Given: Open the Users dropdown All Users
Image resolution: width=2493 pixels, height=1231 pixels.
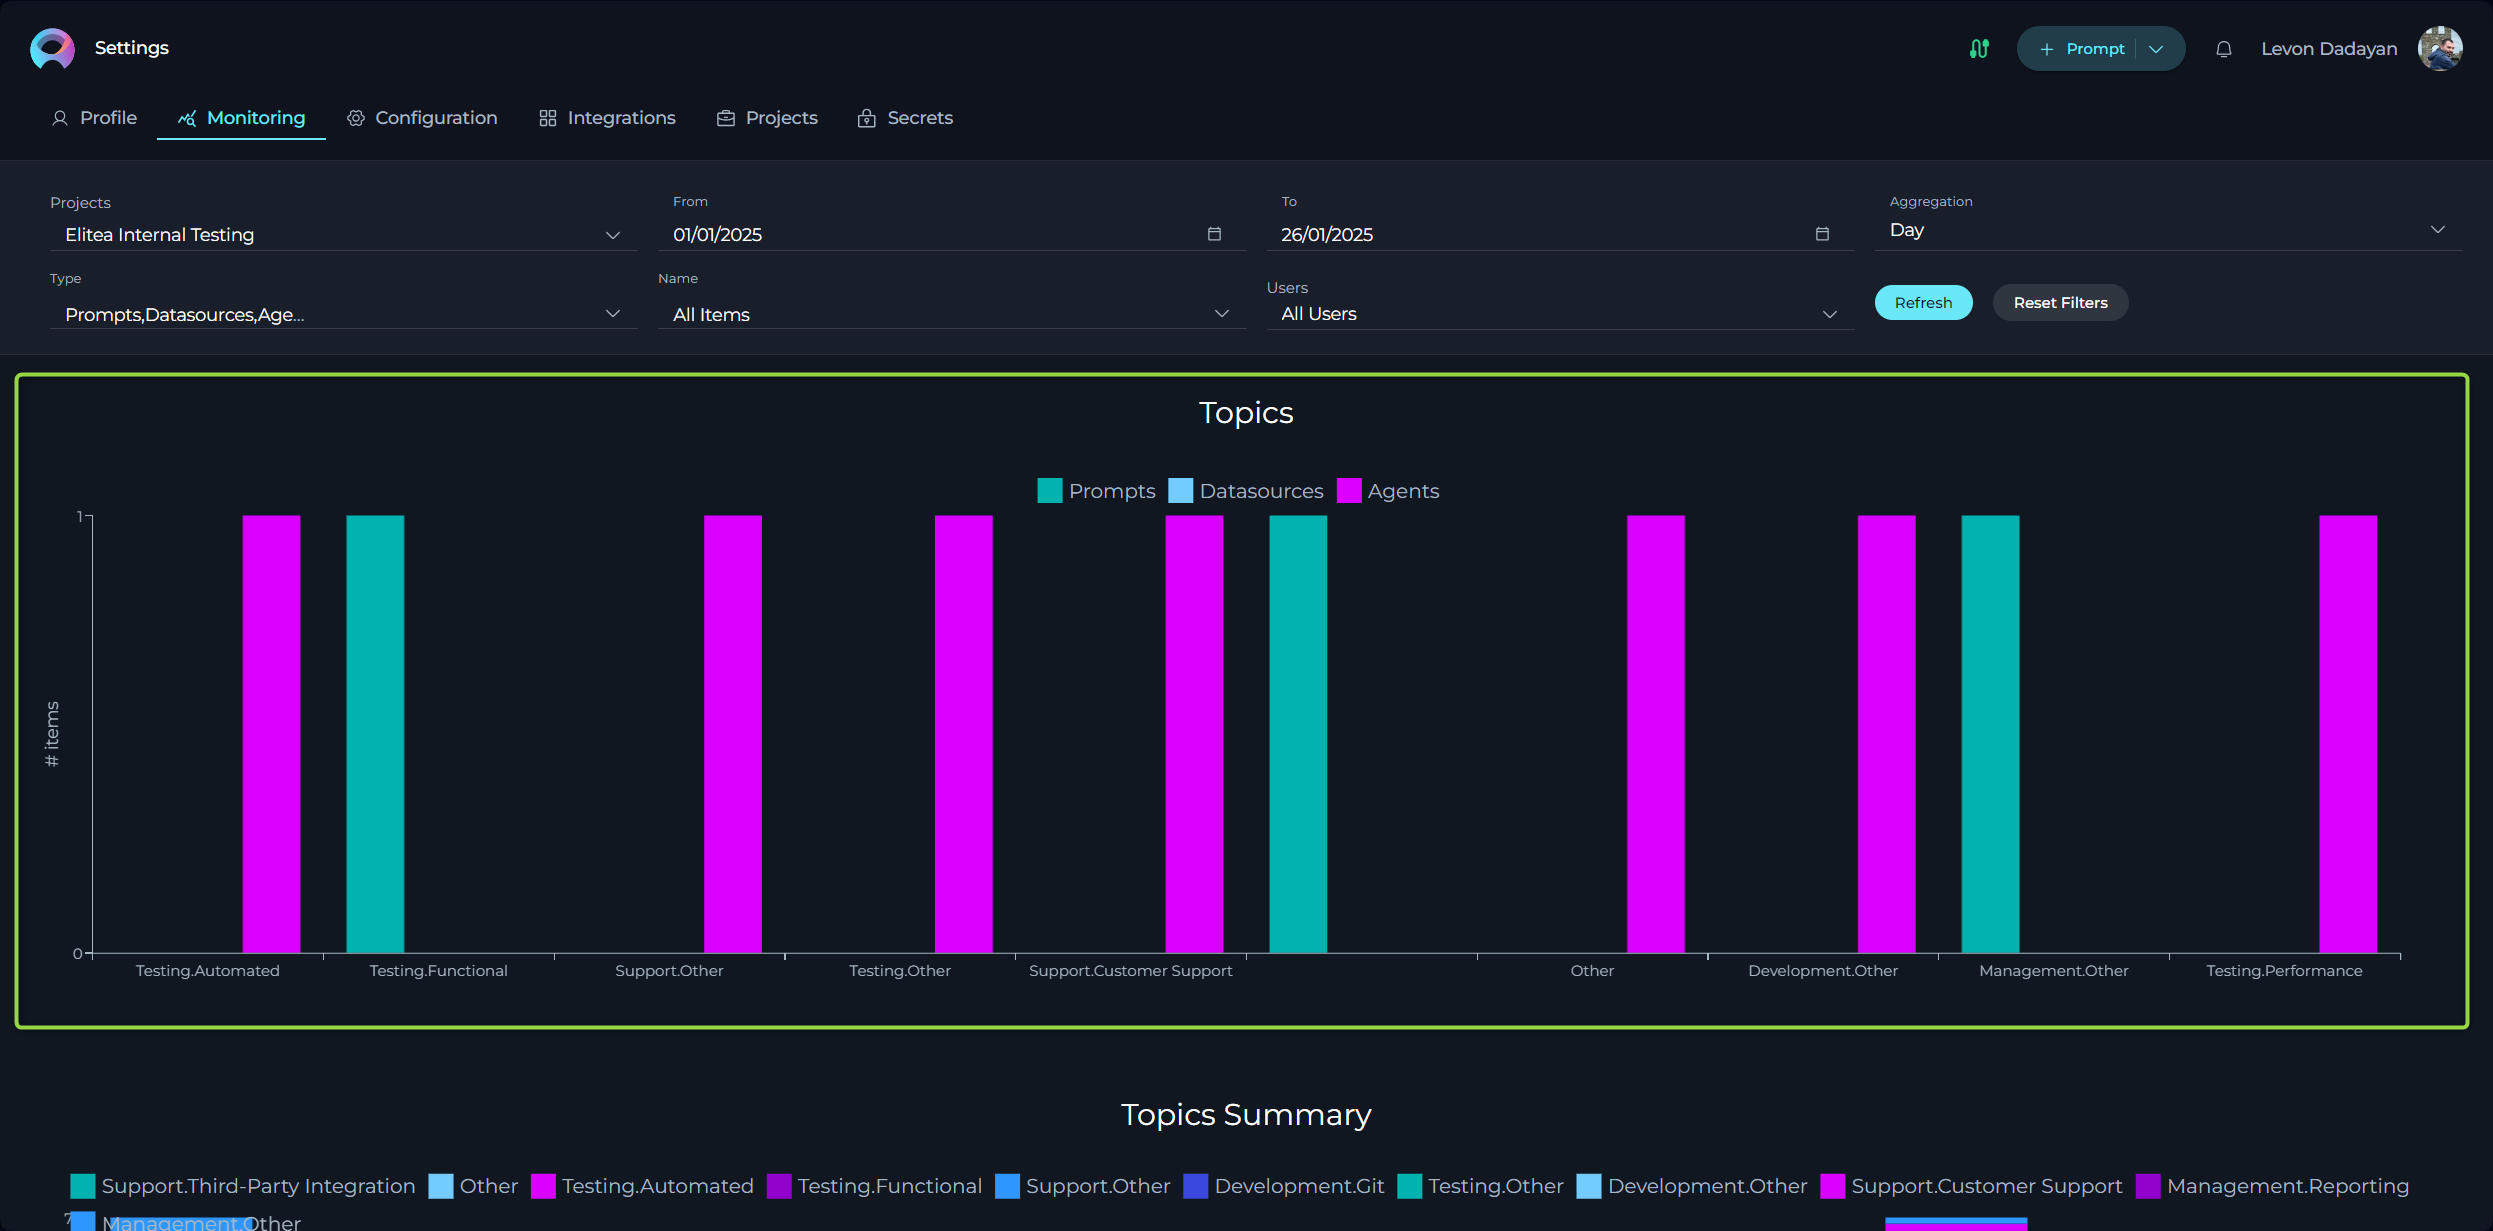Looking at the screenshot, I should click(1559, 314).
